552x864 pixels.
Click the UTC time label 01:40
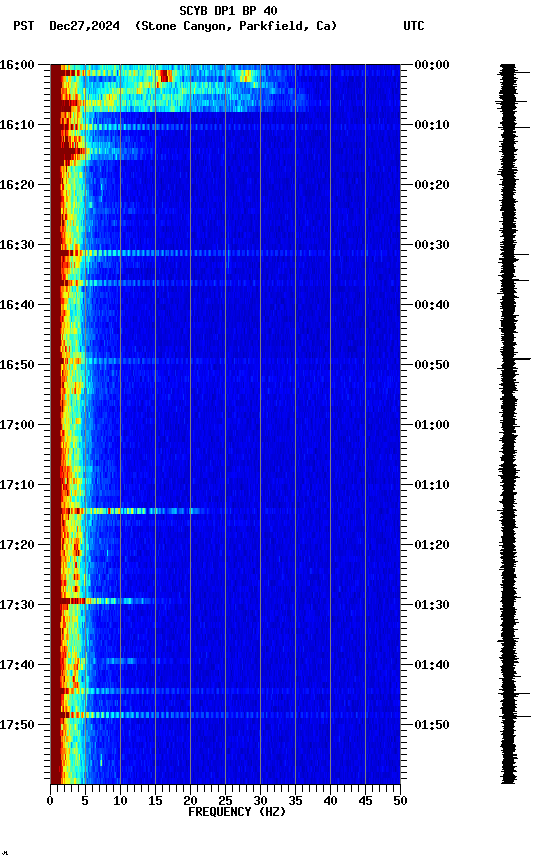[432, 665]
